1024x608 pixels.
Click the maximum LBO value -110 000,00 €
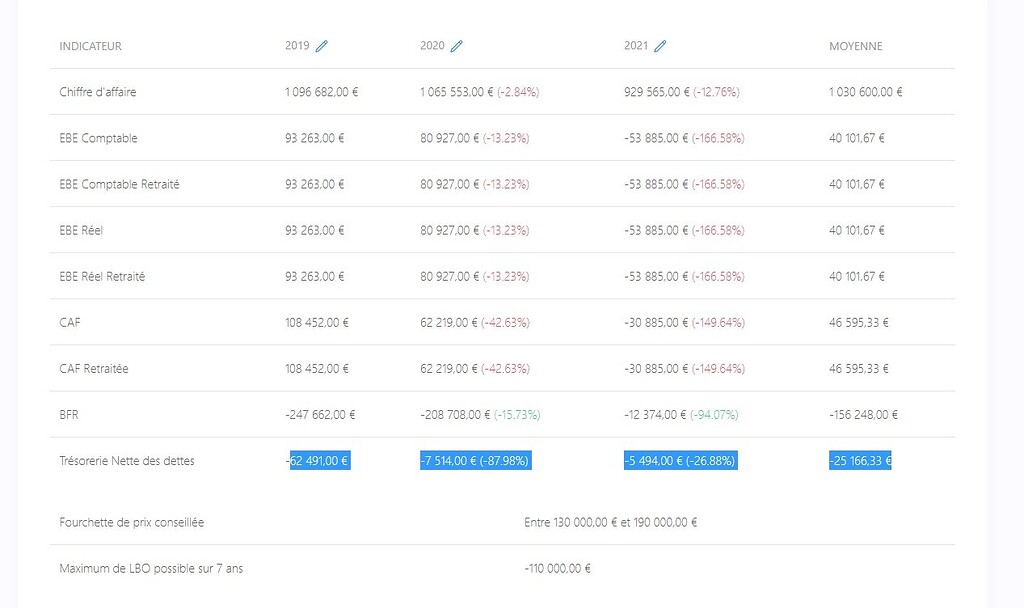(557, 569)
